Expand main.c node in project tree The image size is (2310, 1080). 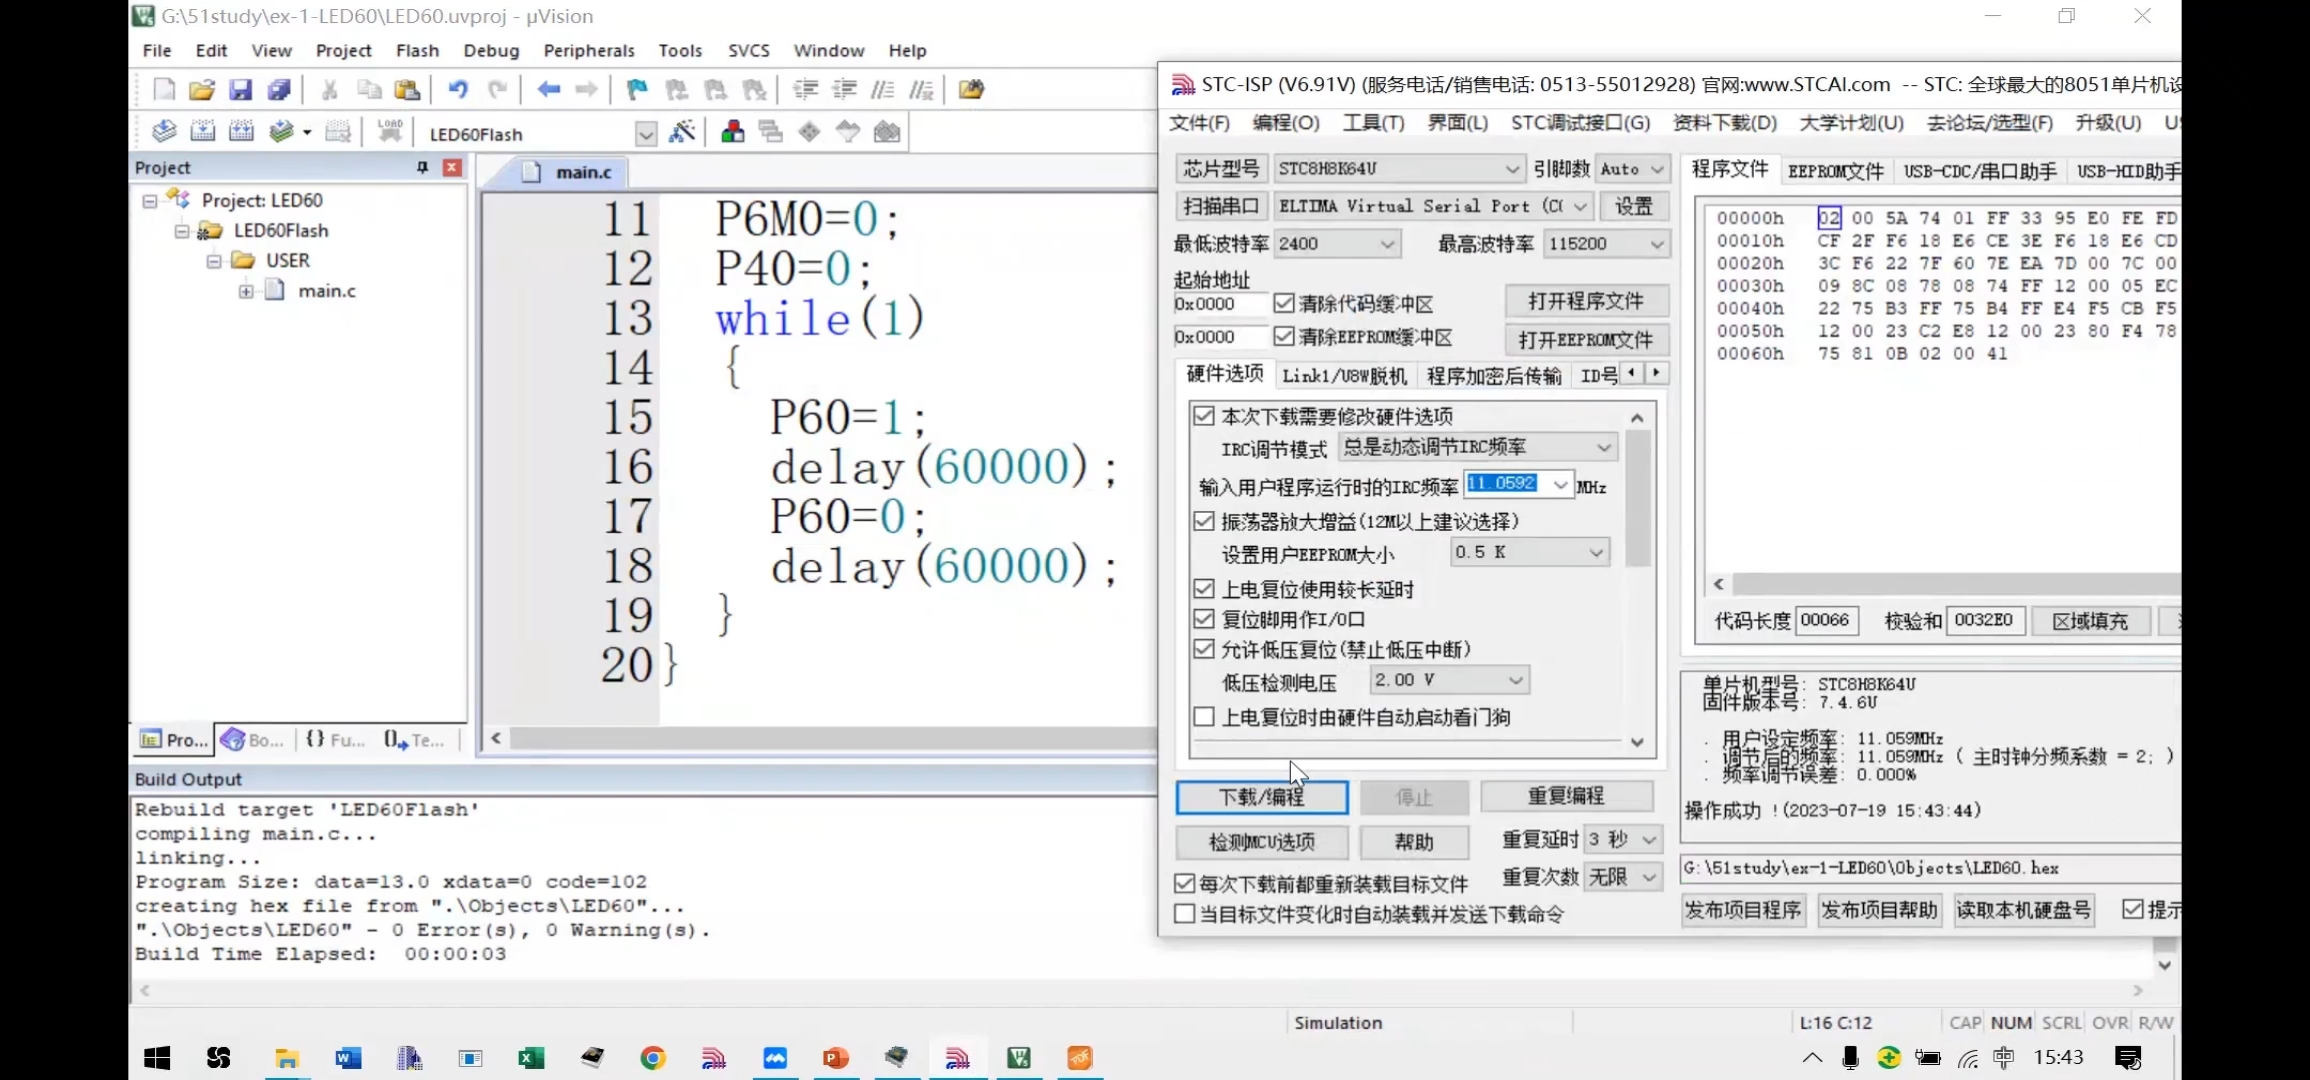click(x=246, y=291)
